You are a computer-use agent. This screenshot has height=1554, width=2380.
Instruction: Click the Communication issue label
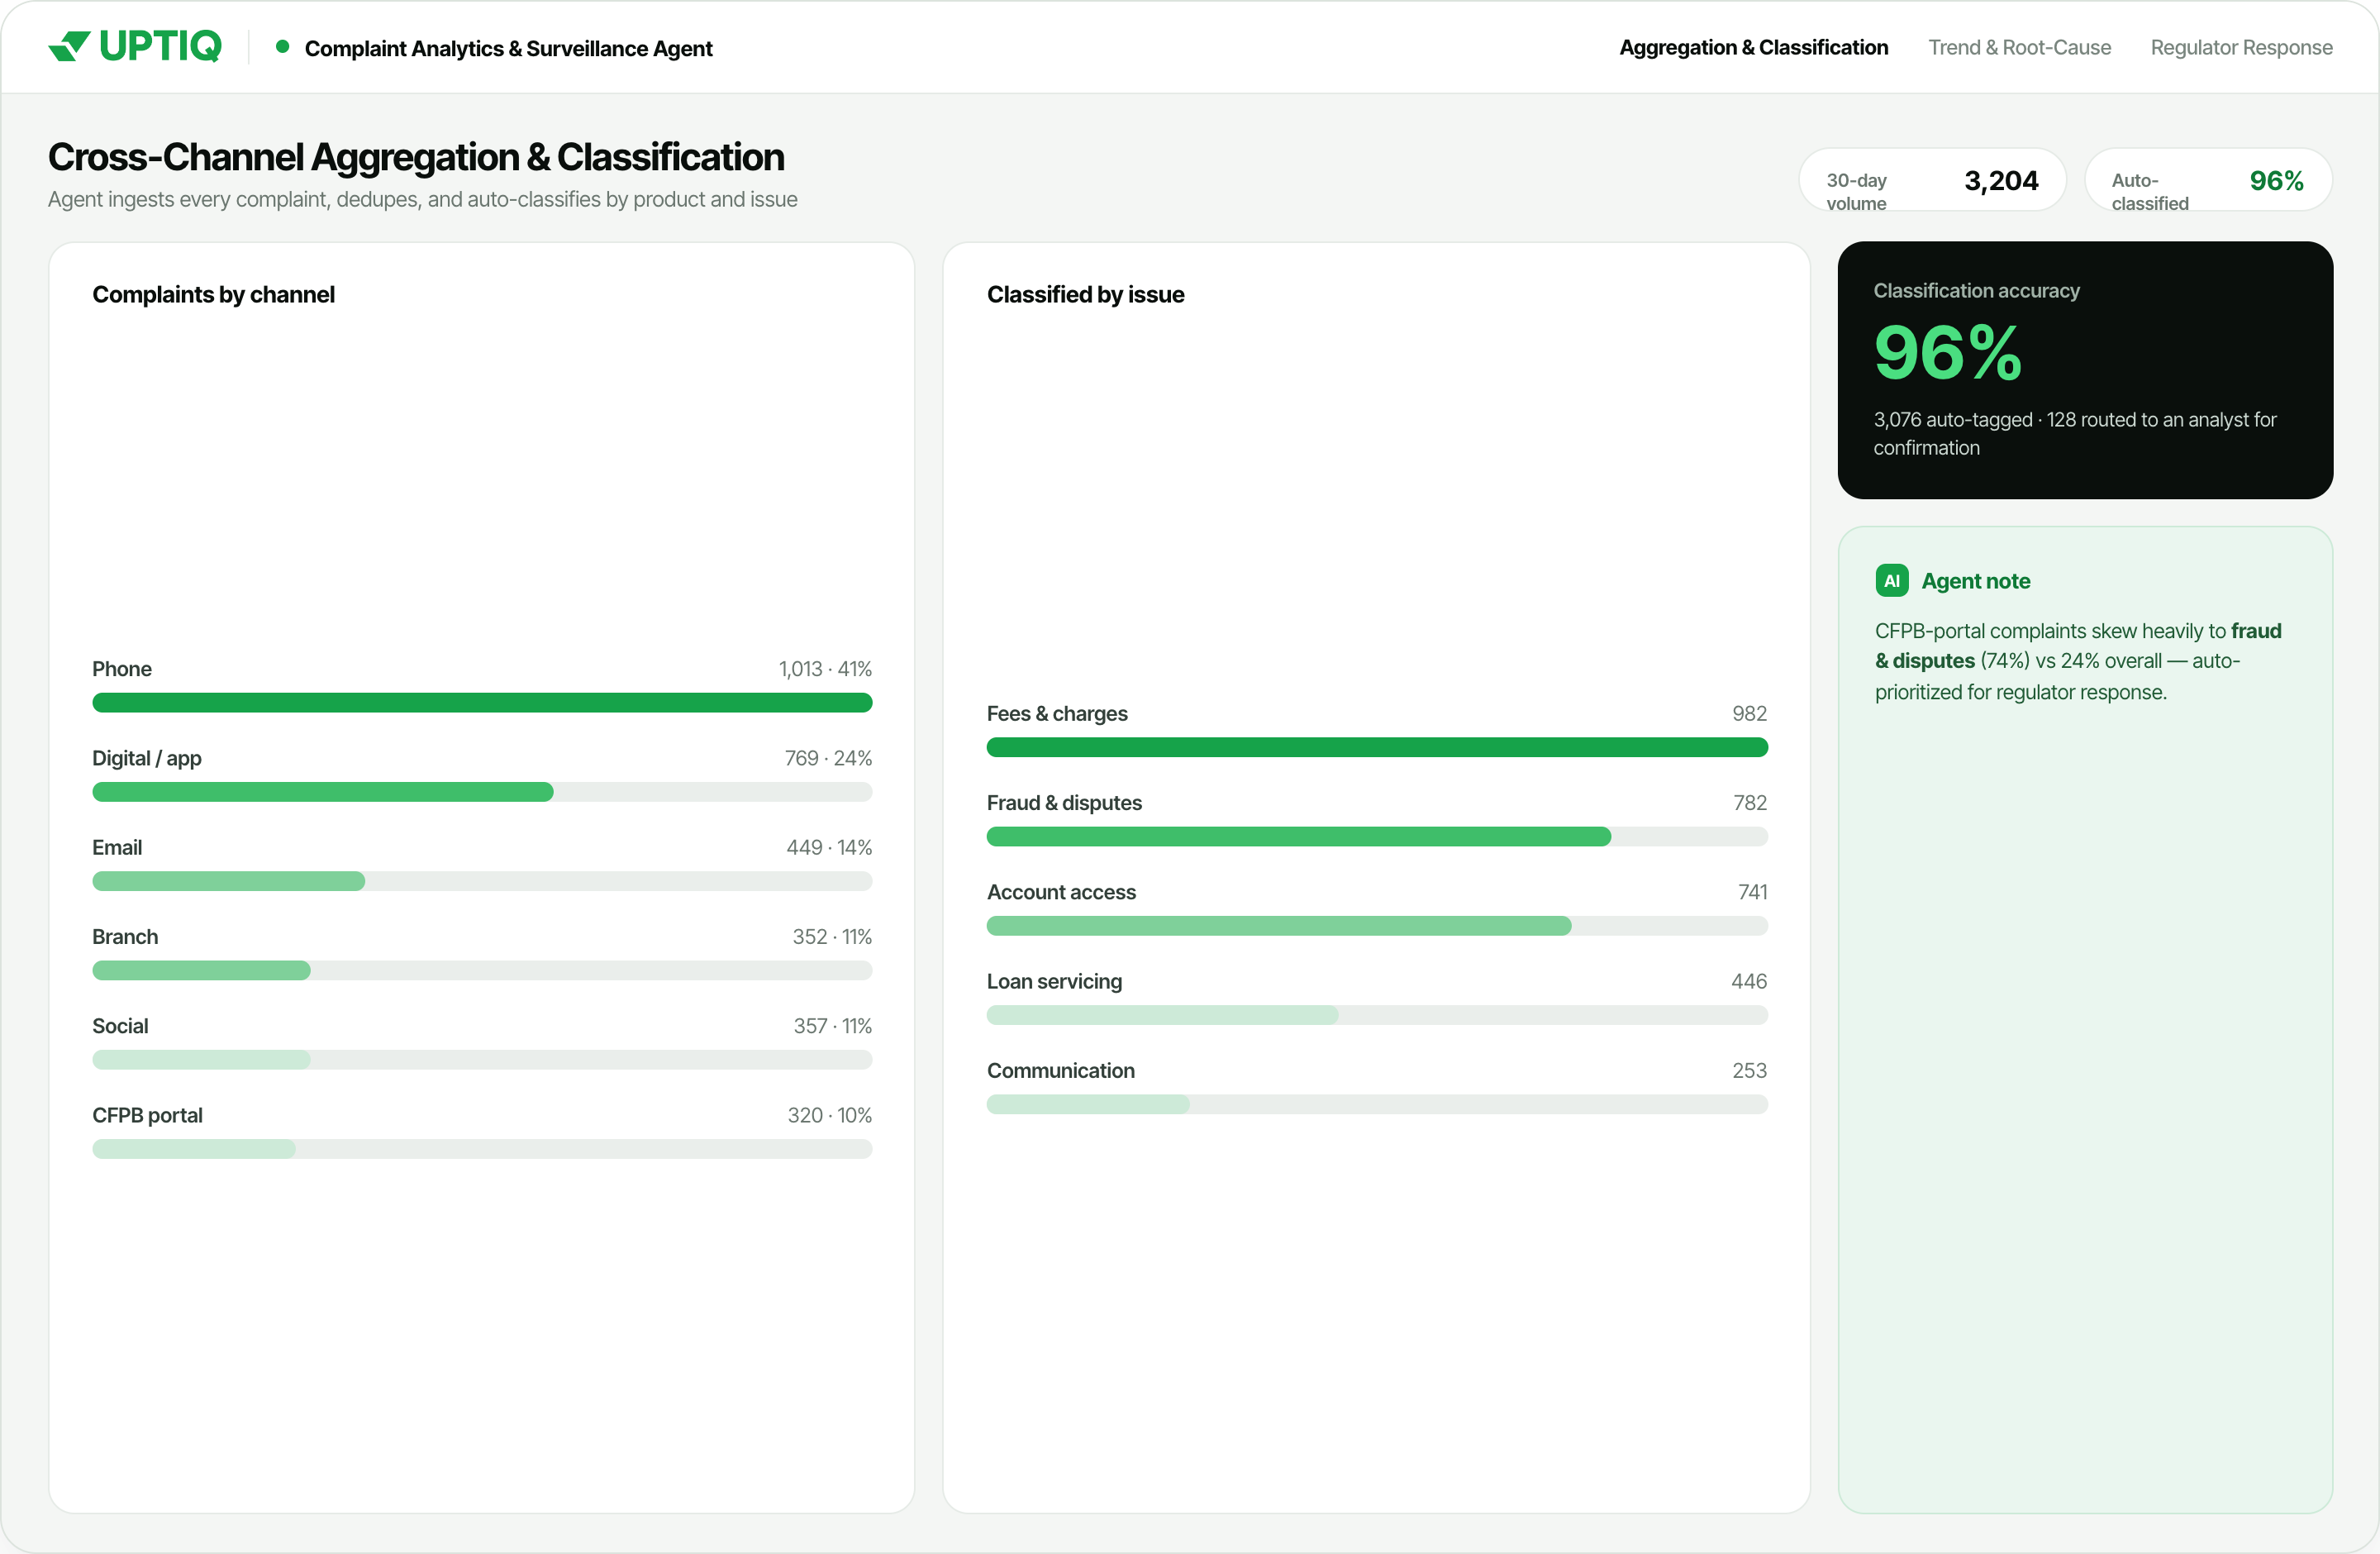click(x=1060, y=1070)
